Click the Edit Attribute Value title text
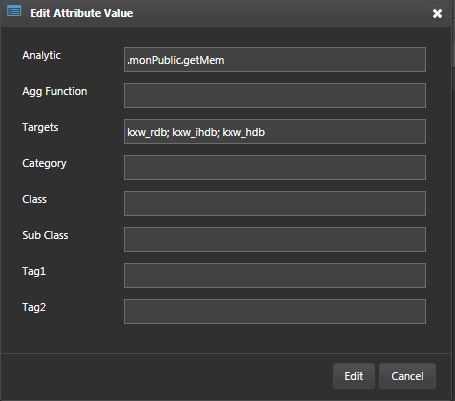This screenshot has width=455, height=401. [82, 13]
